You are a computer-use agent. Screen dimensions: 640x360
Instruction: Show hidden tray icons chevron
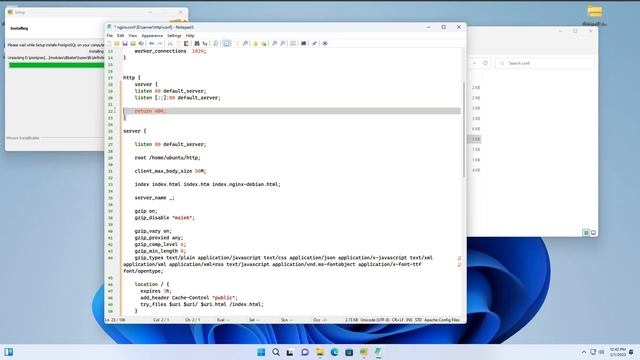(584, 352)
